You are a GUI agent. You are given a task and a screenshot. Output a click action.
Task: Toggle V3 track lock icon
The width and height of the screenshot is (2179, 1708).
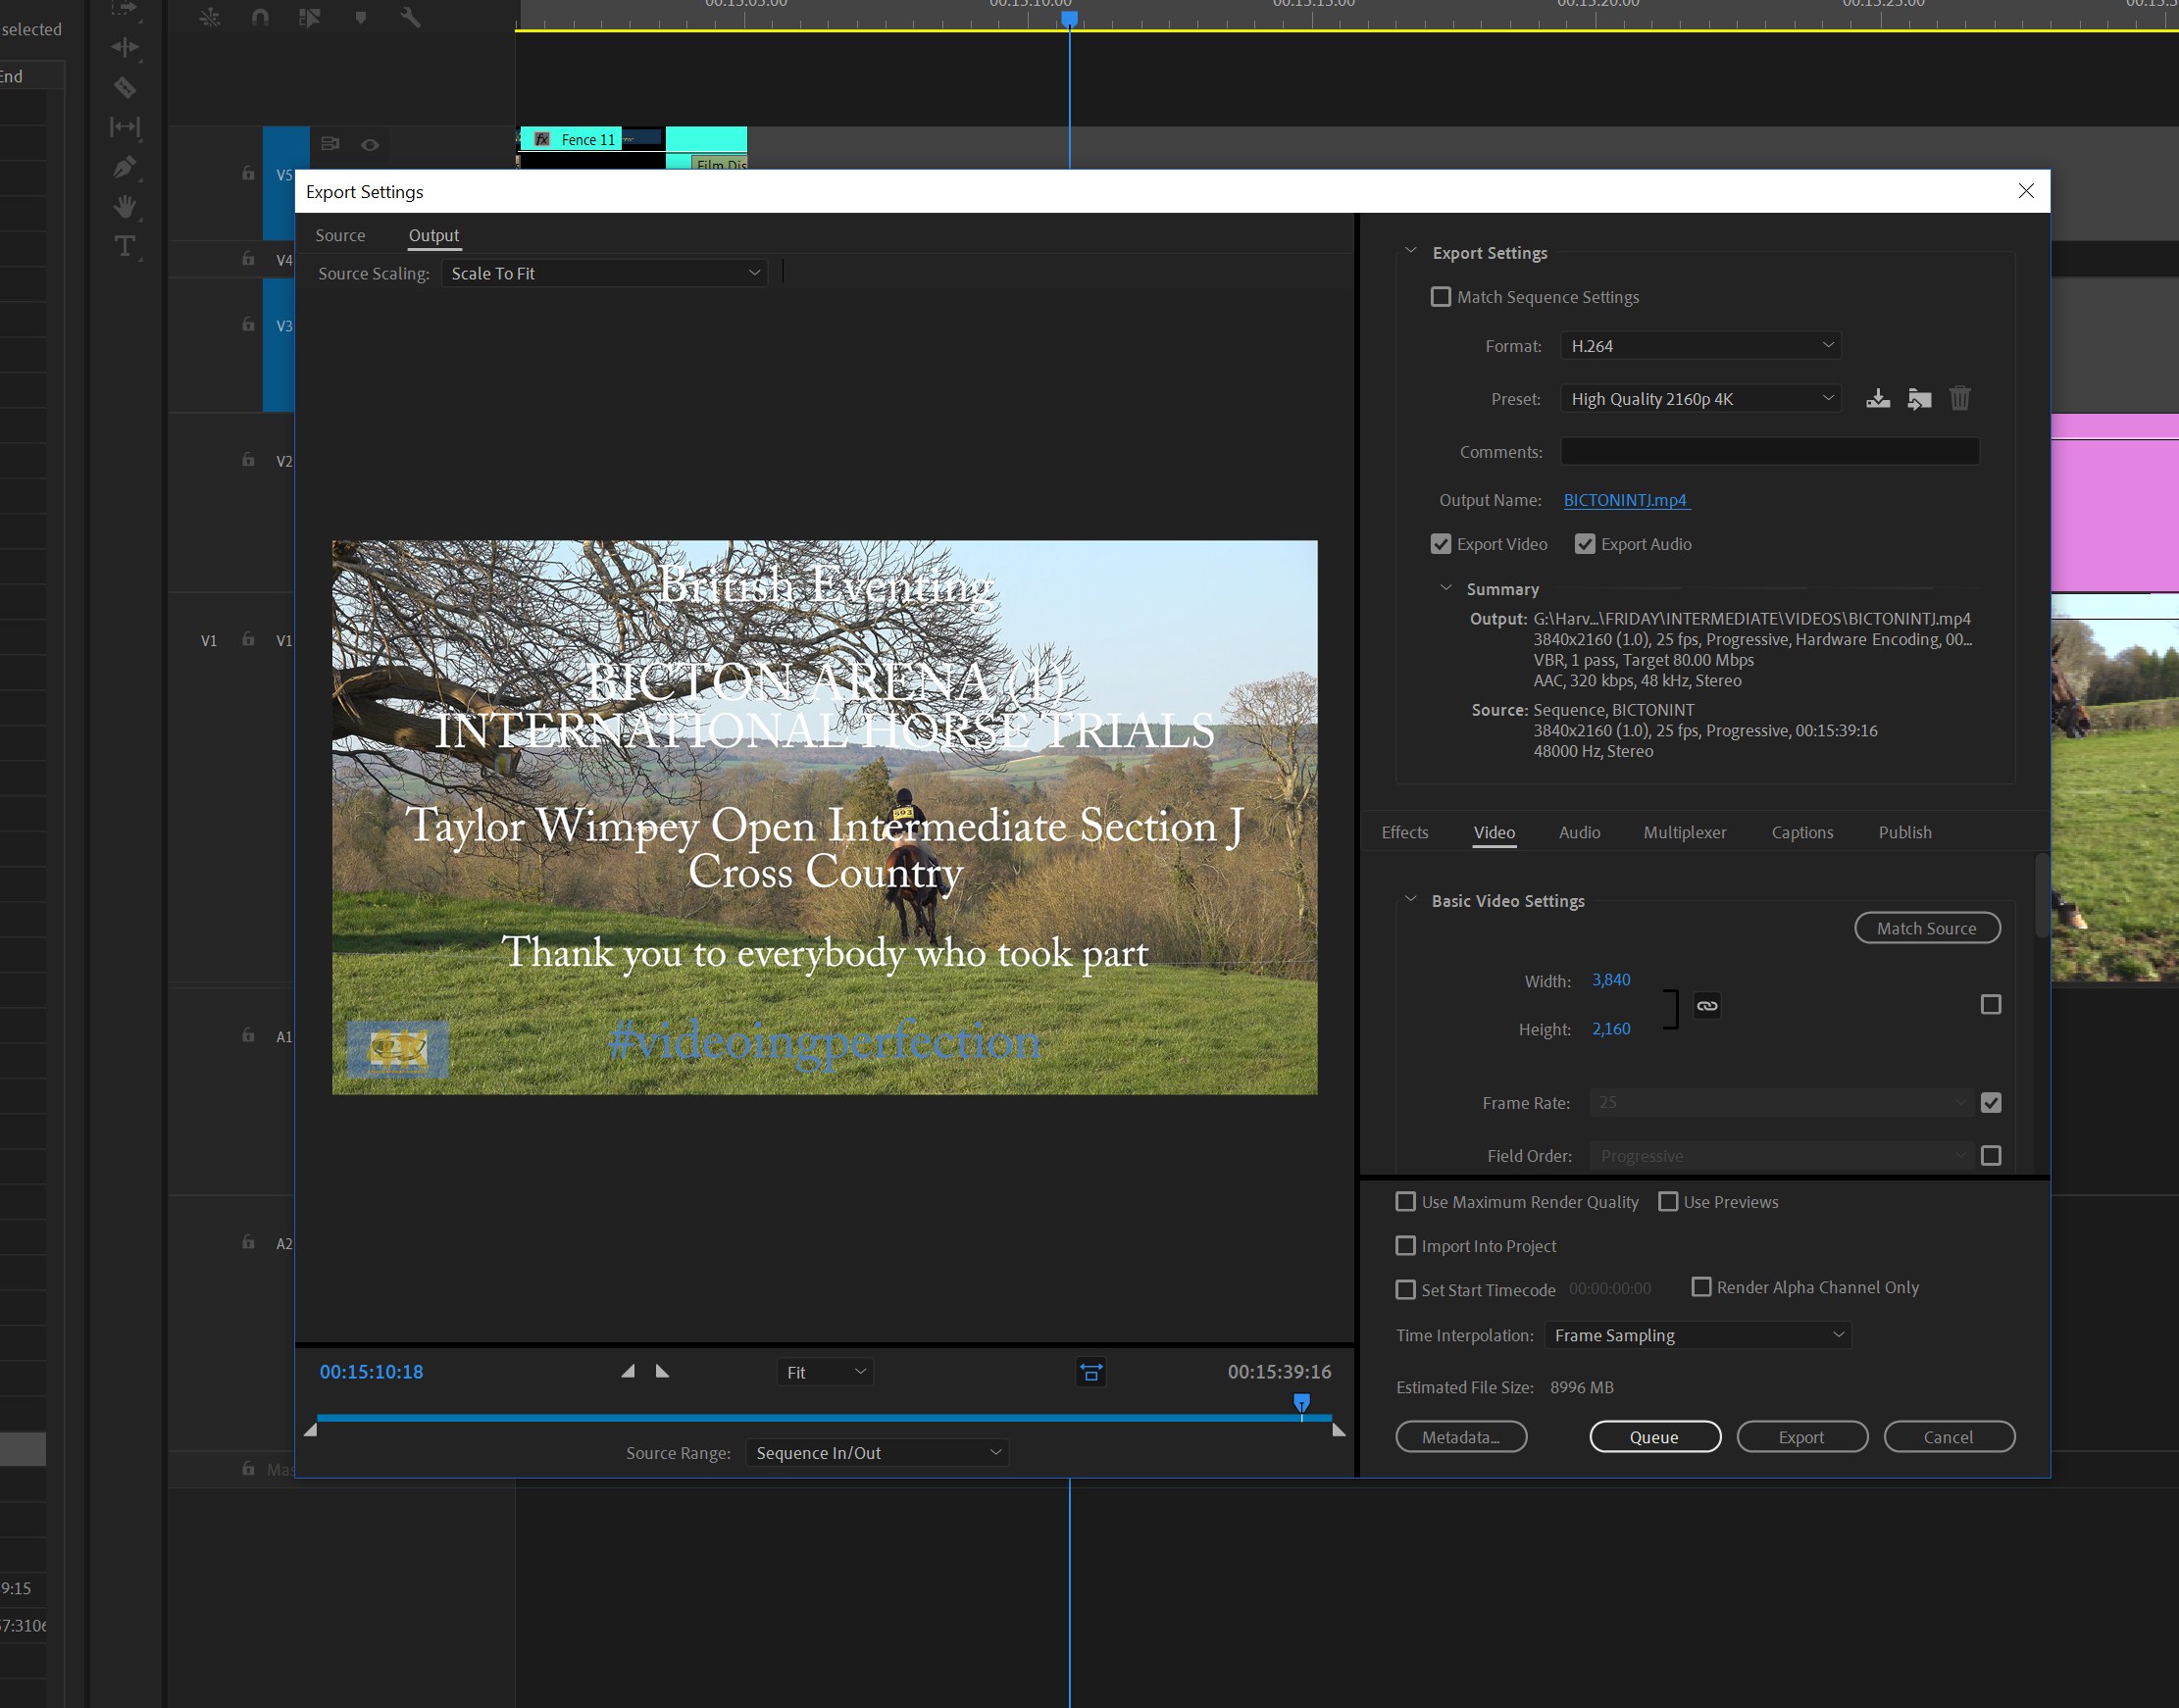248,324
